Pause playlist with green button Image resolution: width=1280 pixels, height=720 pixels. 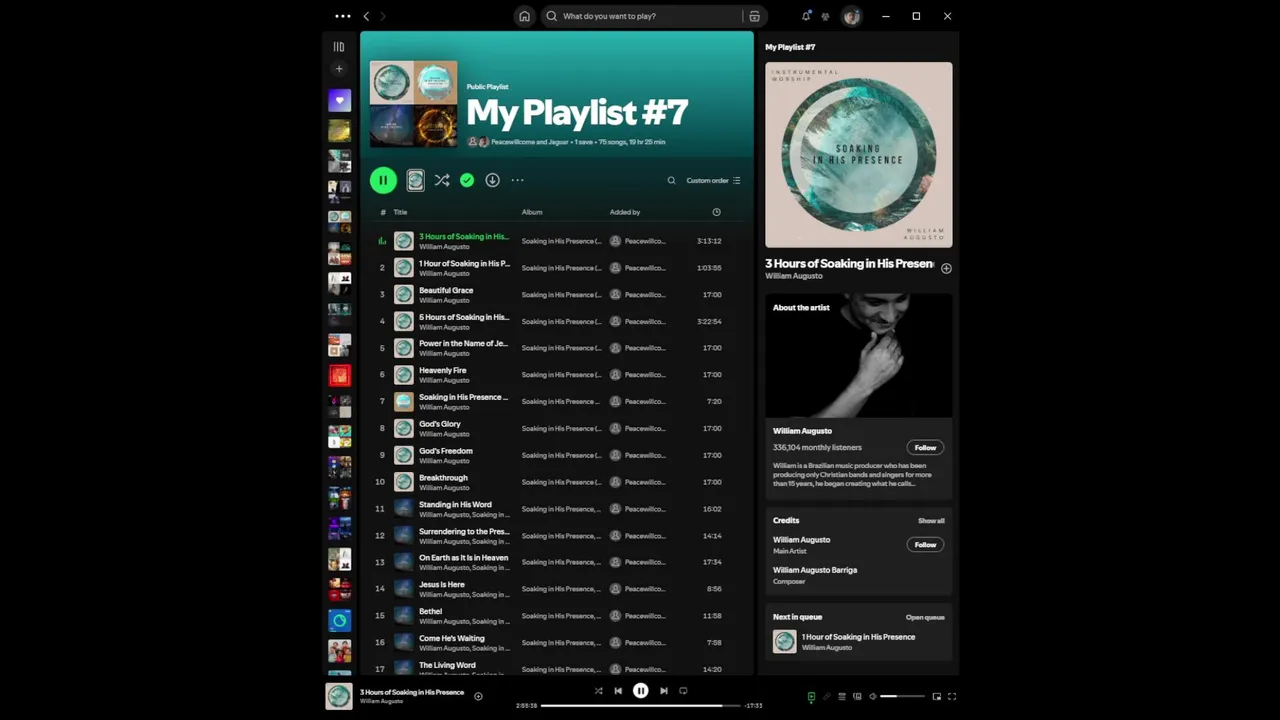(x=383, y=180)
